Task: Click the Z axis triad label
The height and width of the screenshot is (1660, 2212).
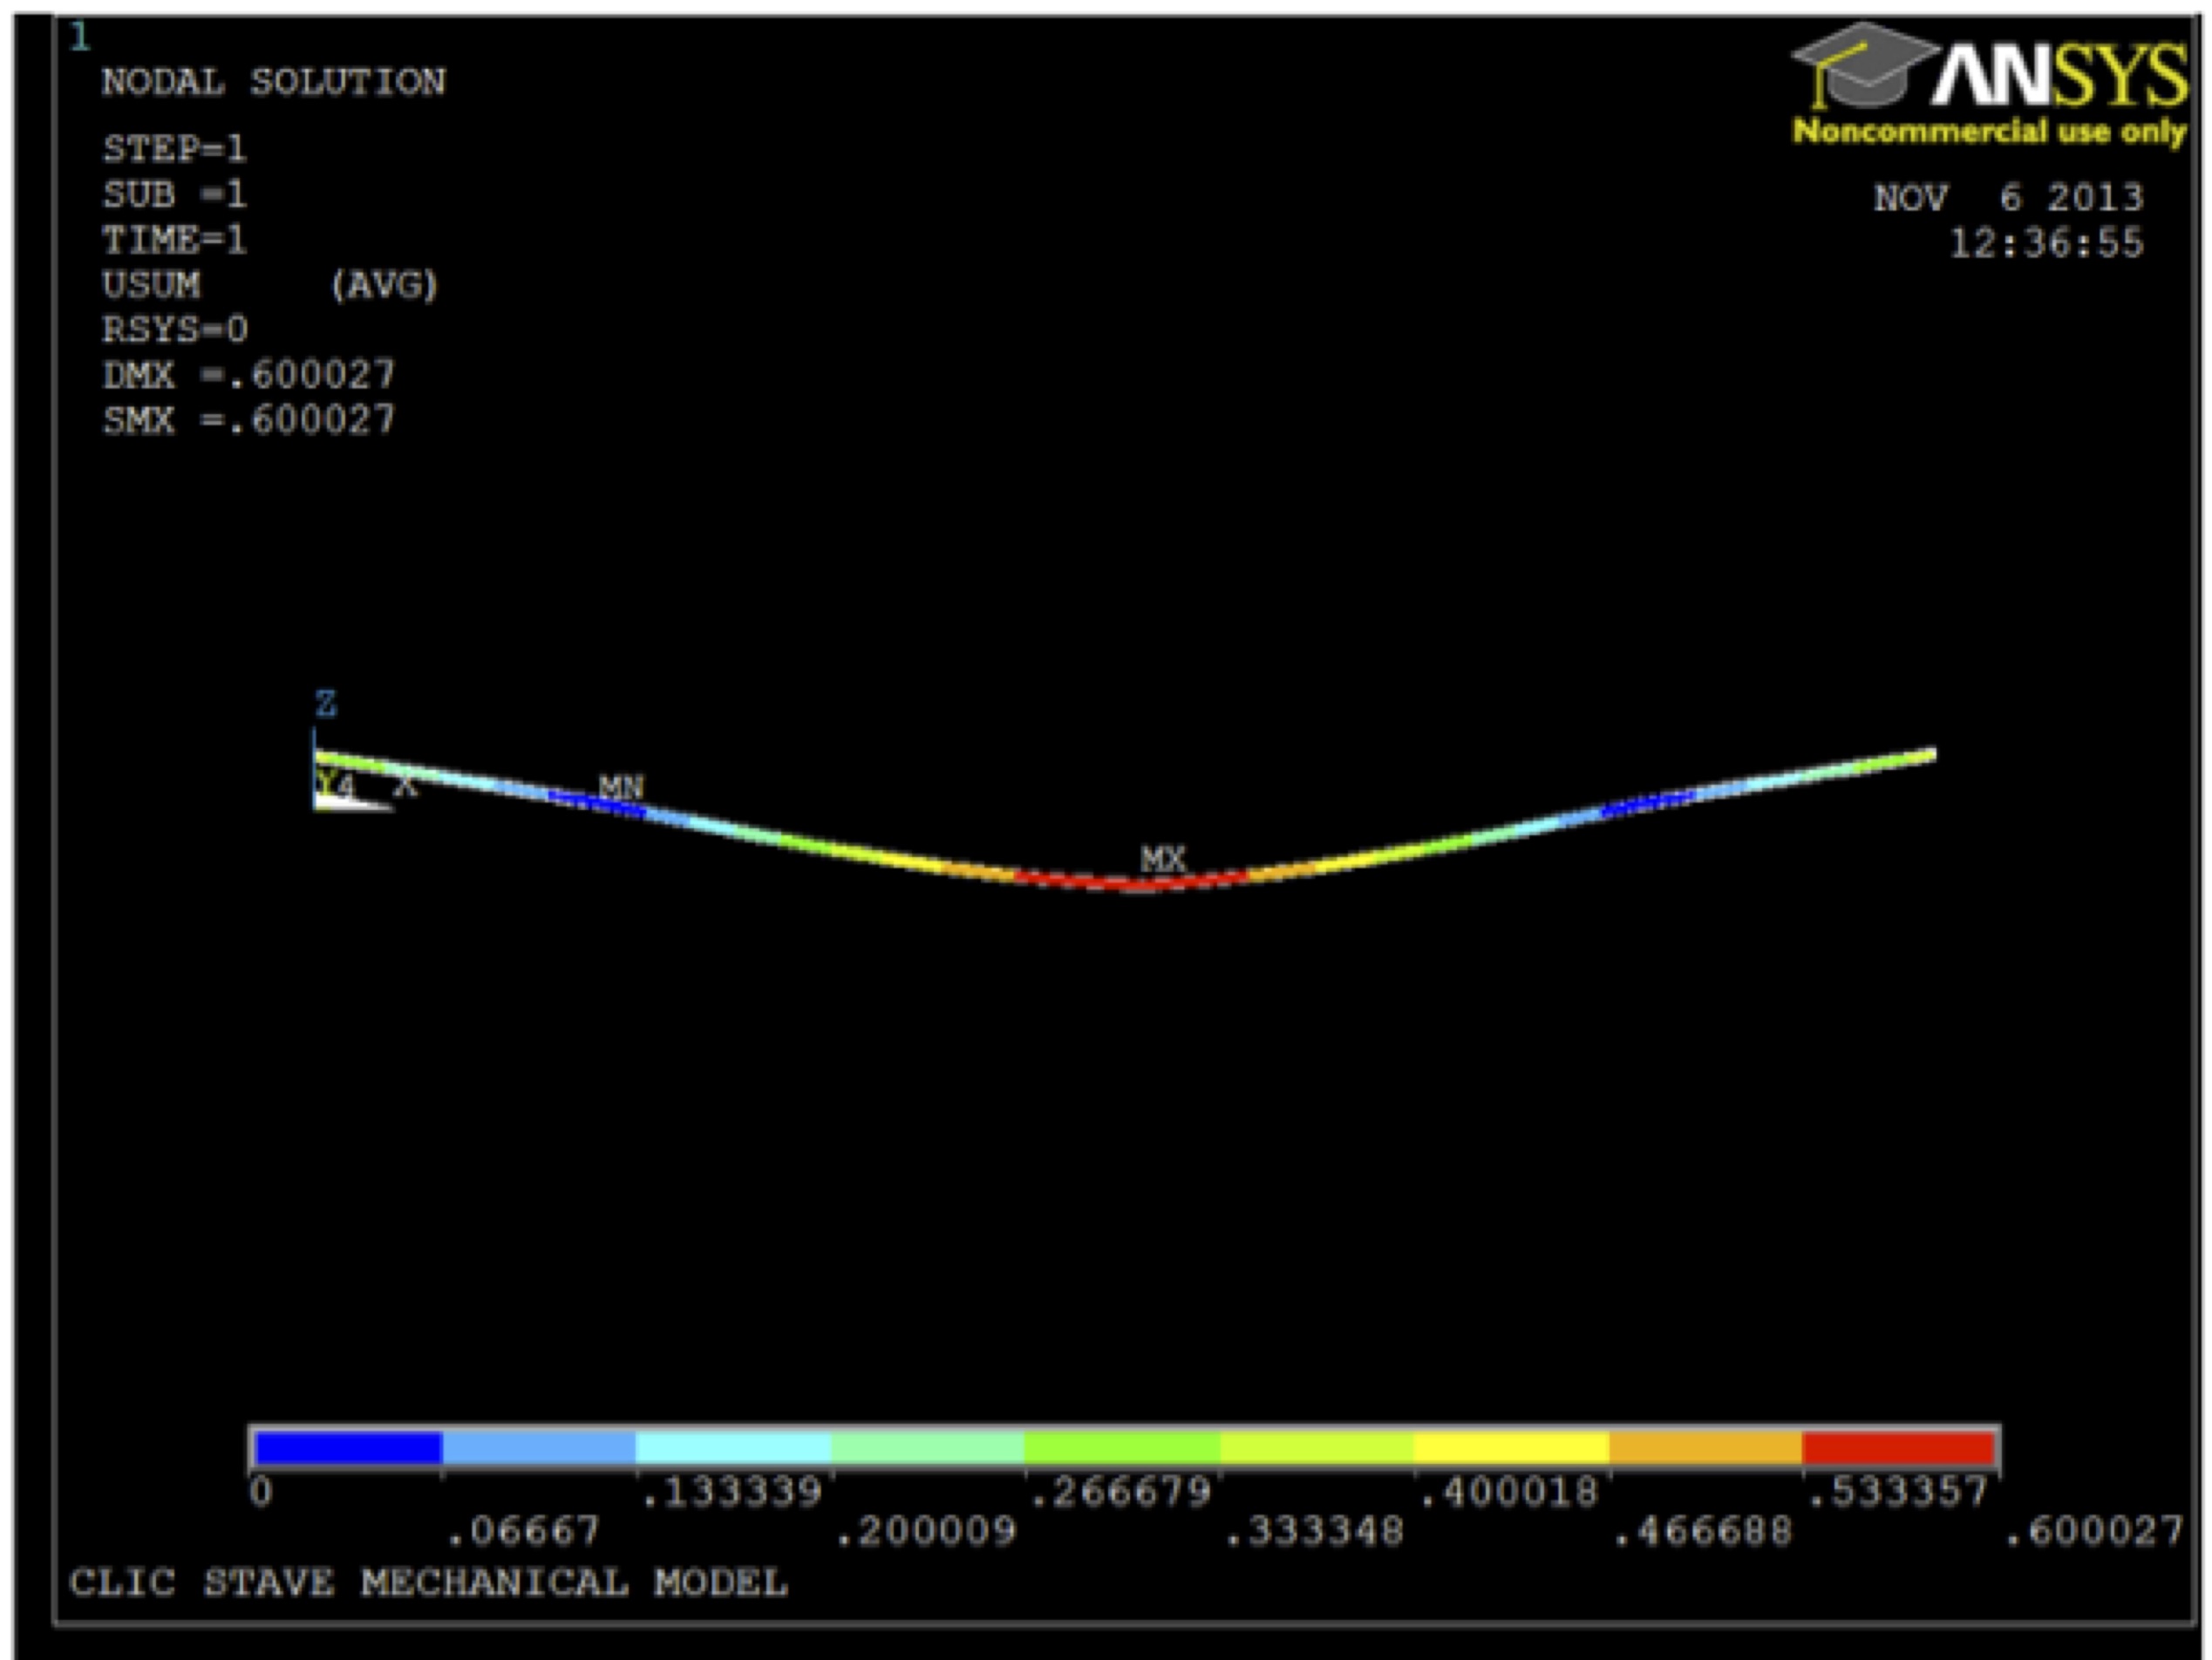Action: (x=326, y=704)
